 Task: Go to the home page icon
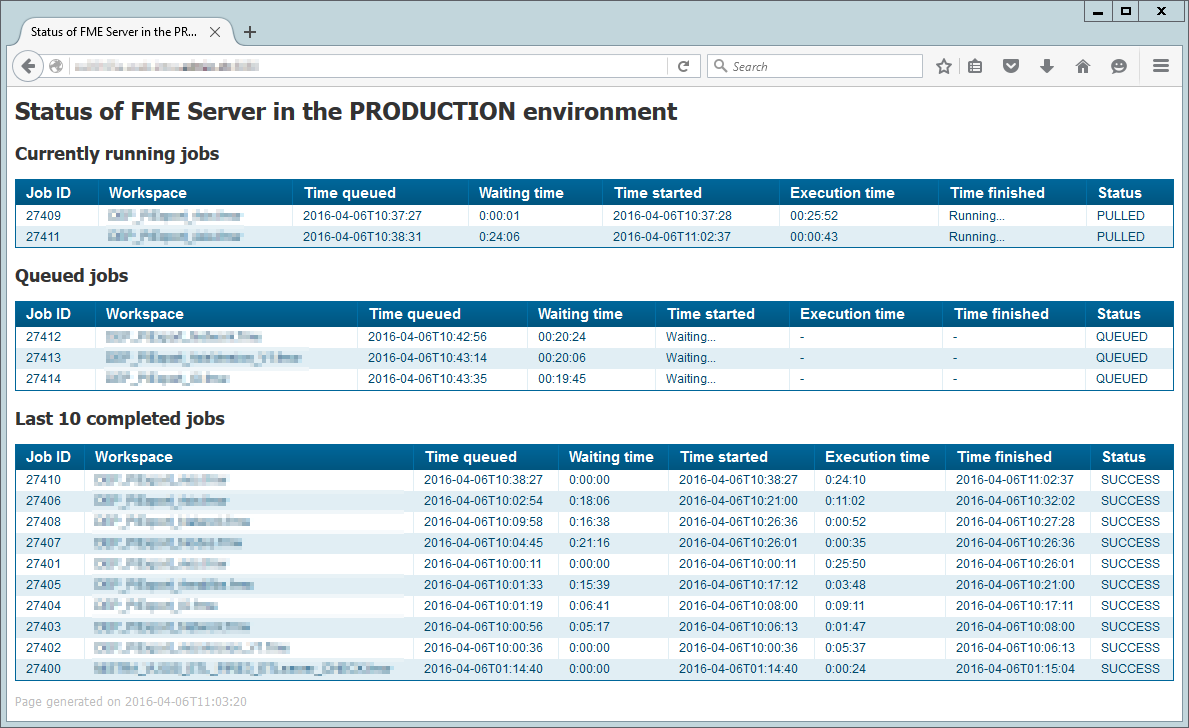[x=1083, y=67]
